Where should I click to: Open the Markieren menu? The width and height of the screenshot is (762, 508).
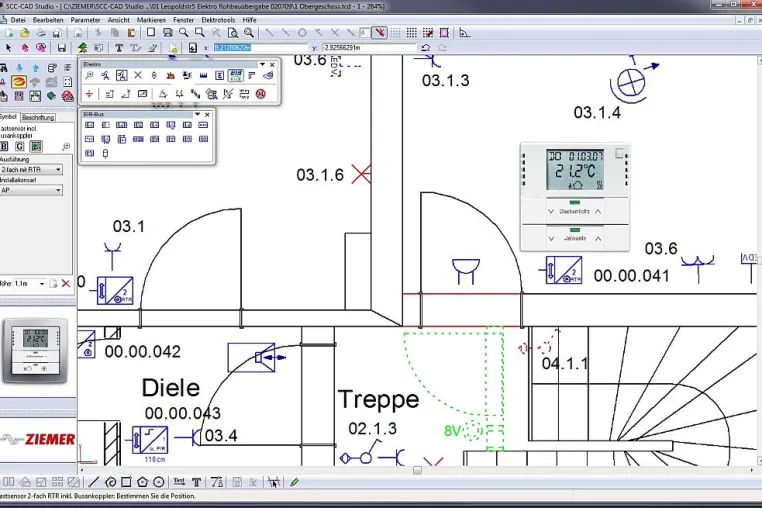click(151, 20)
